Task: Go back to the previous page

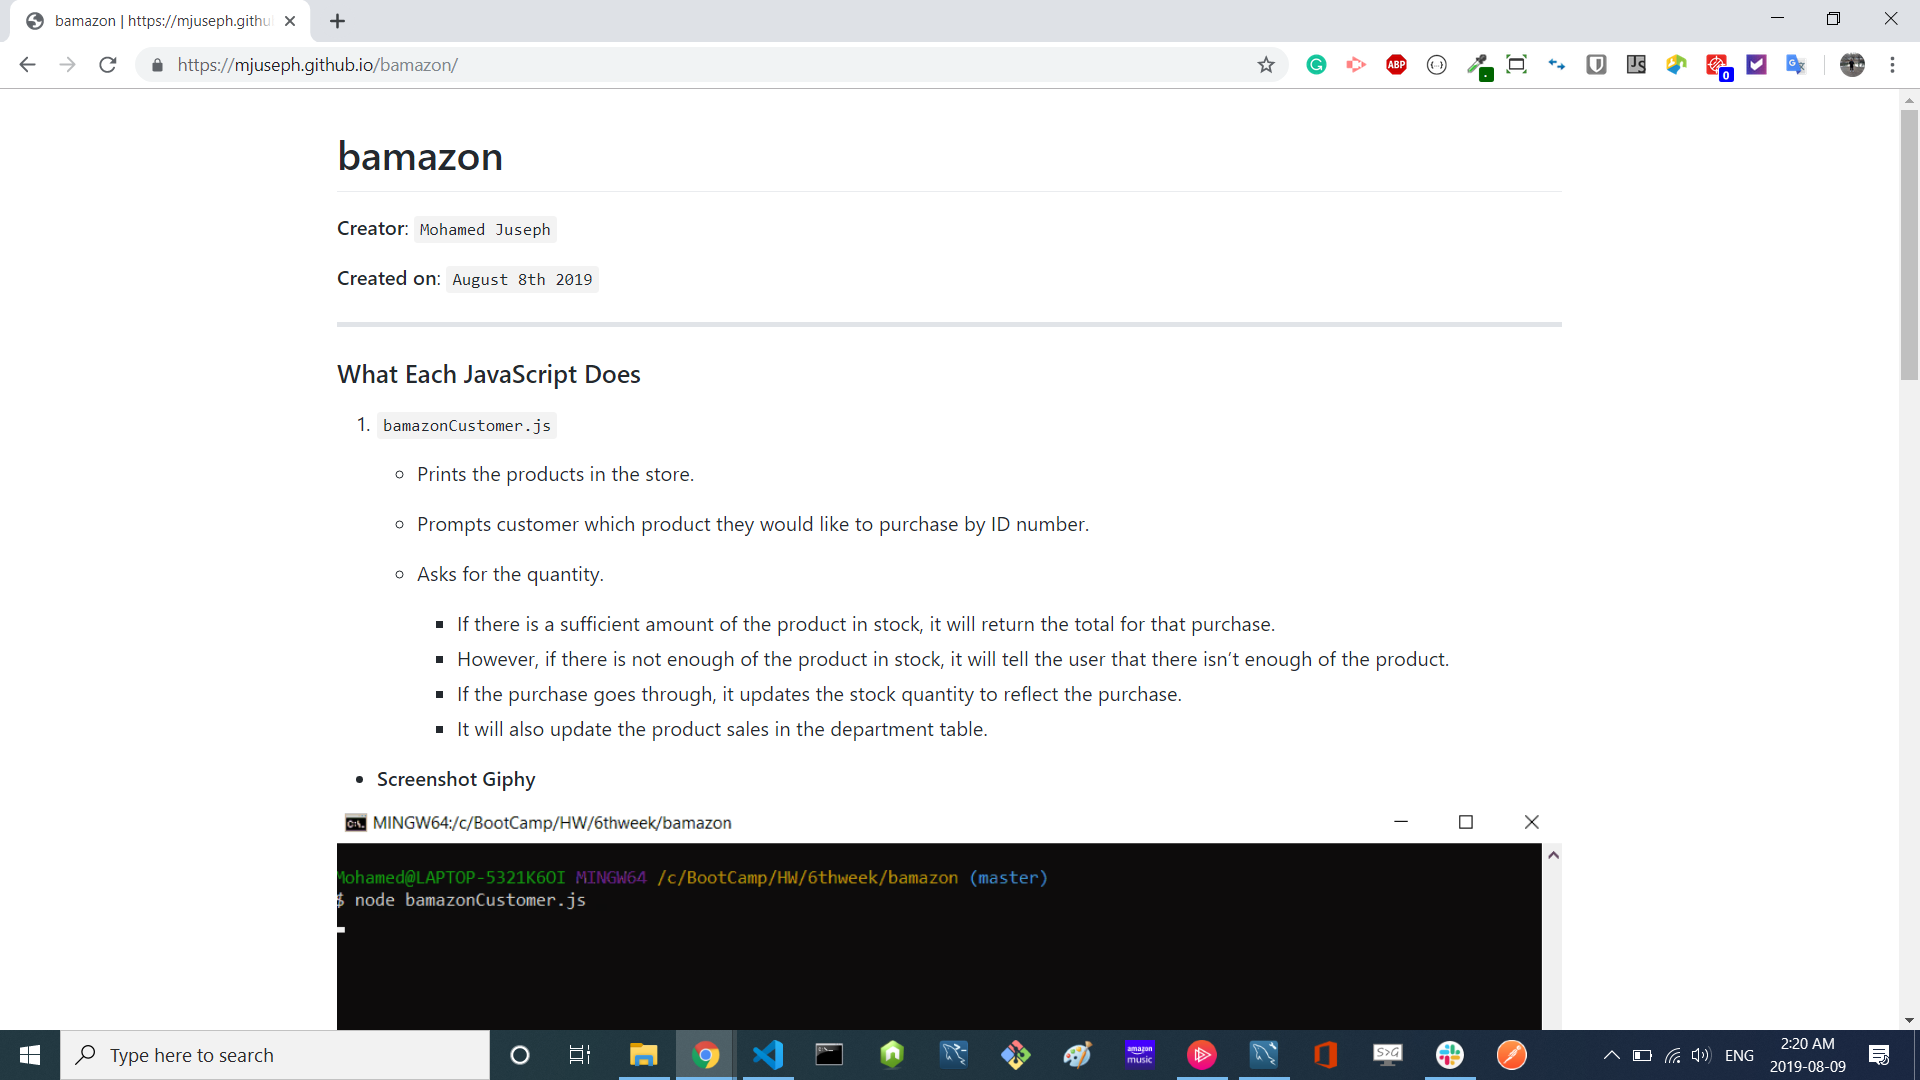Action: 28,65
